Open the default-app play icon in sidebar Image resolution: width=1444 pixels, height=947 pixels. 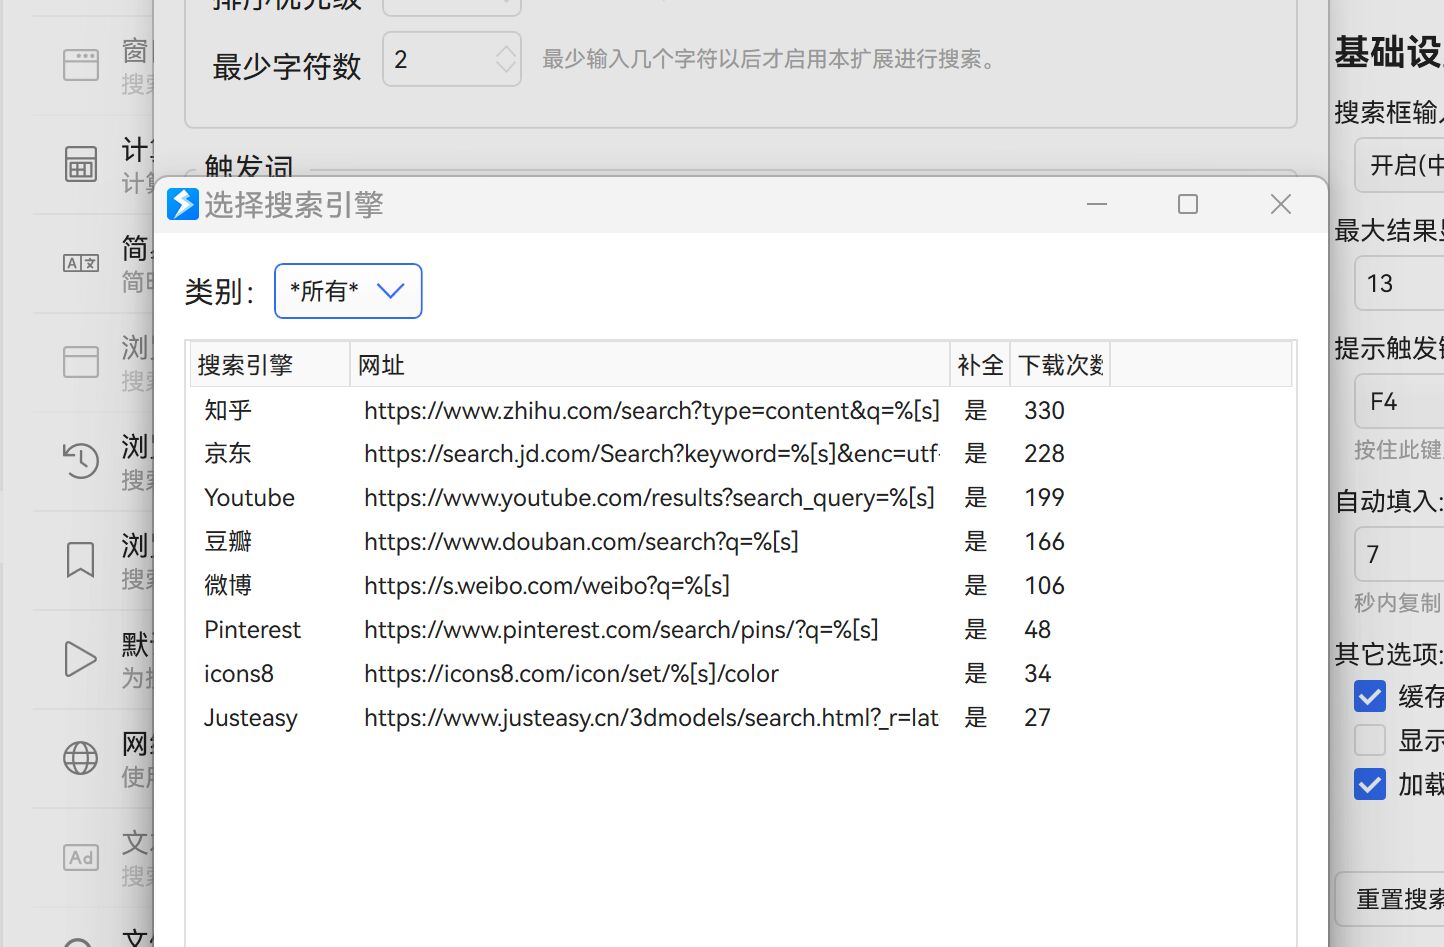[x=81, y=659]
